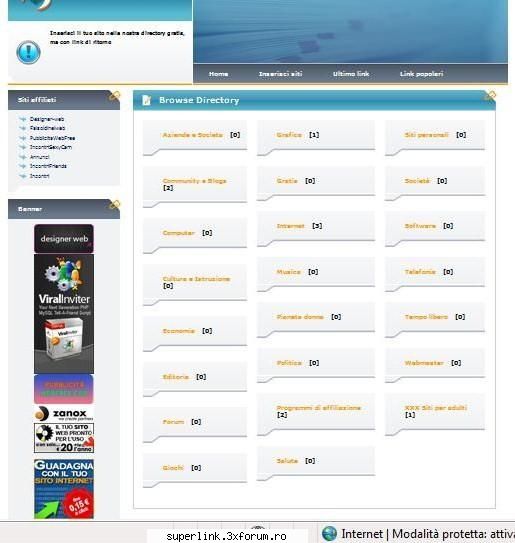Browse the Giochi category
This screenshot has height=543, width=515.
[173, 468]
